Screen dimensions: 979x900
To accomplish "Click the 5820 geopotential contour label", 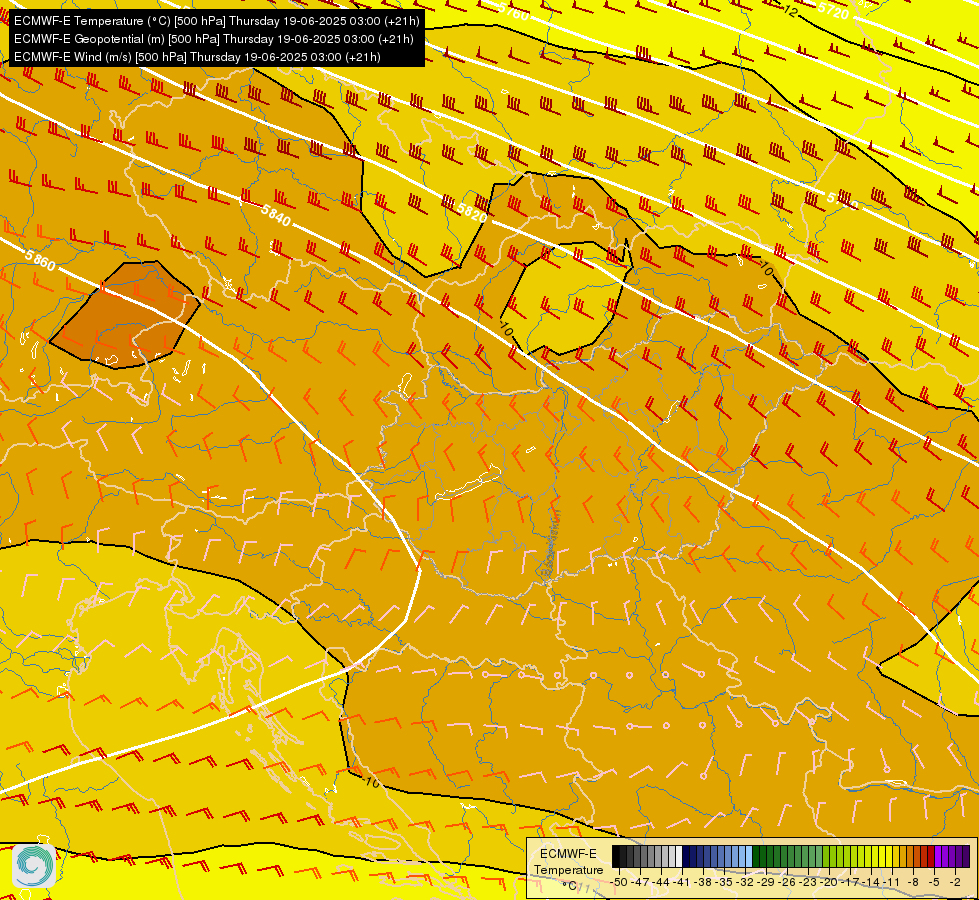I will [x=472, y=212].
